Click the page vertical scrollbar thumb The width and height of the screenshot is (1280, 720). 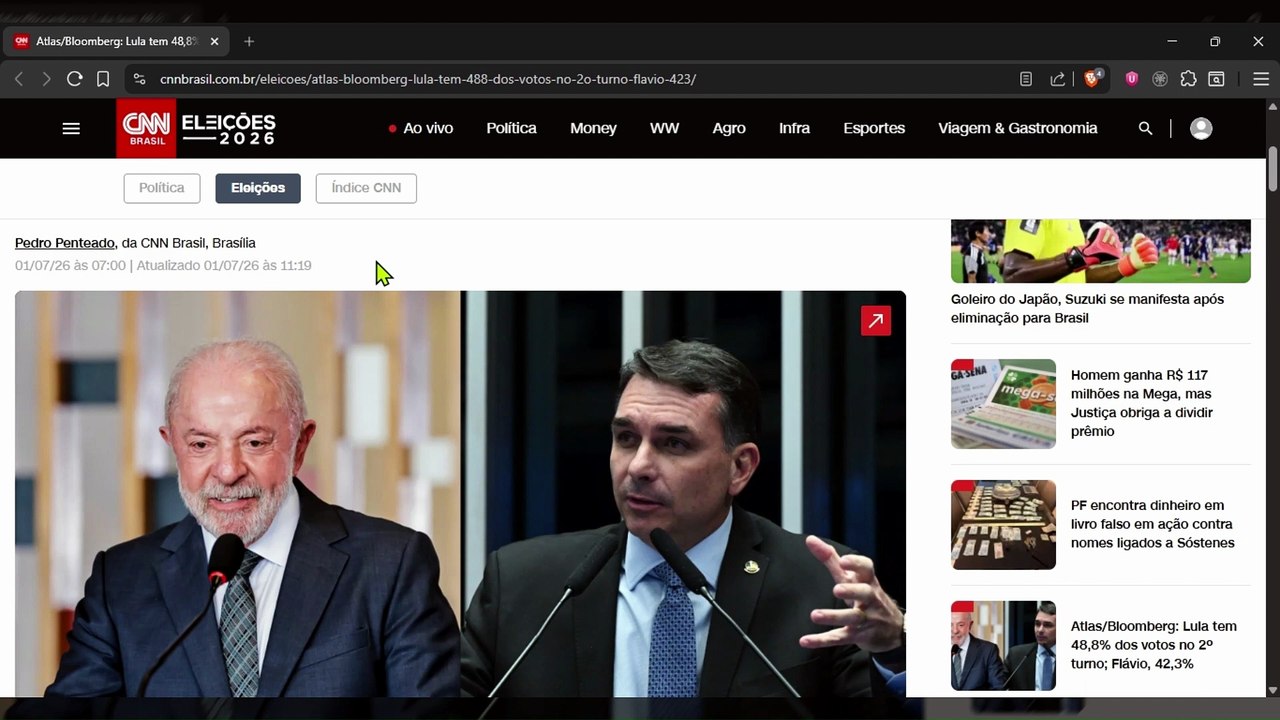click(1272, 168)
